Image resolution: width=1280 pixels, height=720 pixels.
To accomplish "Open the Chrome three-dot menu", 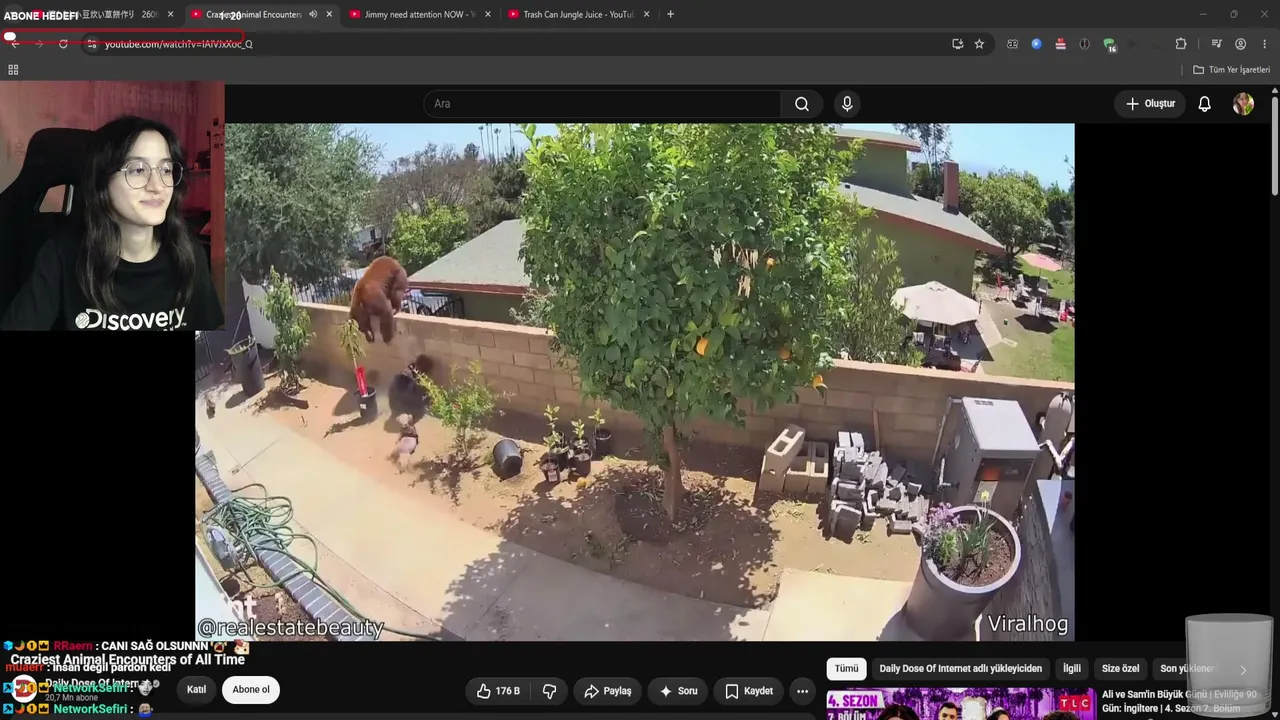I will click(1265, 44).
